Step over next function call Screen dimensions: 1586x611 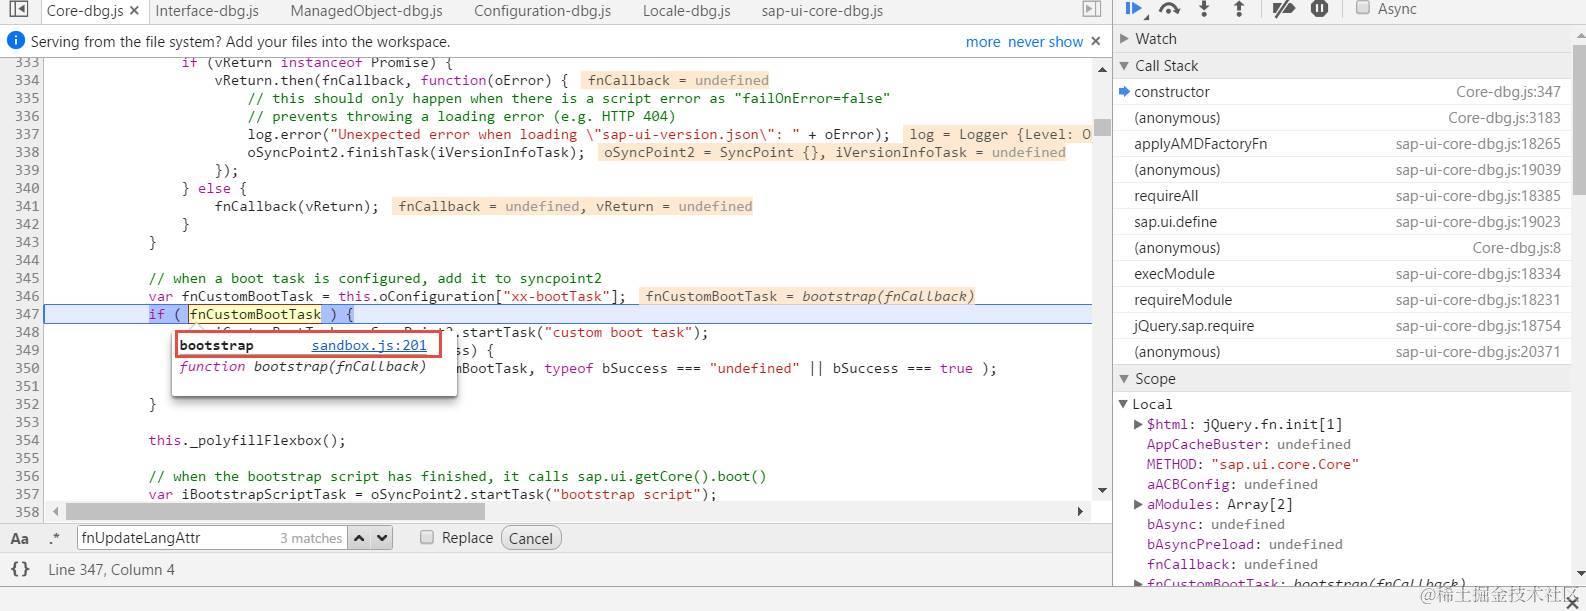pyautogui.click(x=1169, y=9)
